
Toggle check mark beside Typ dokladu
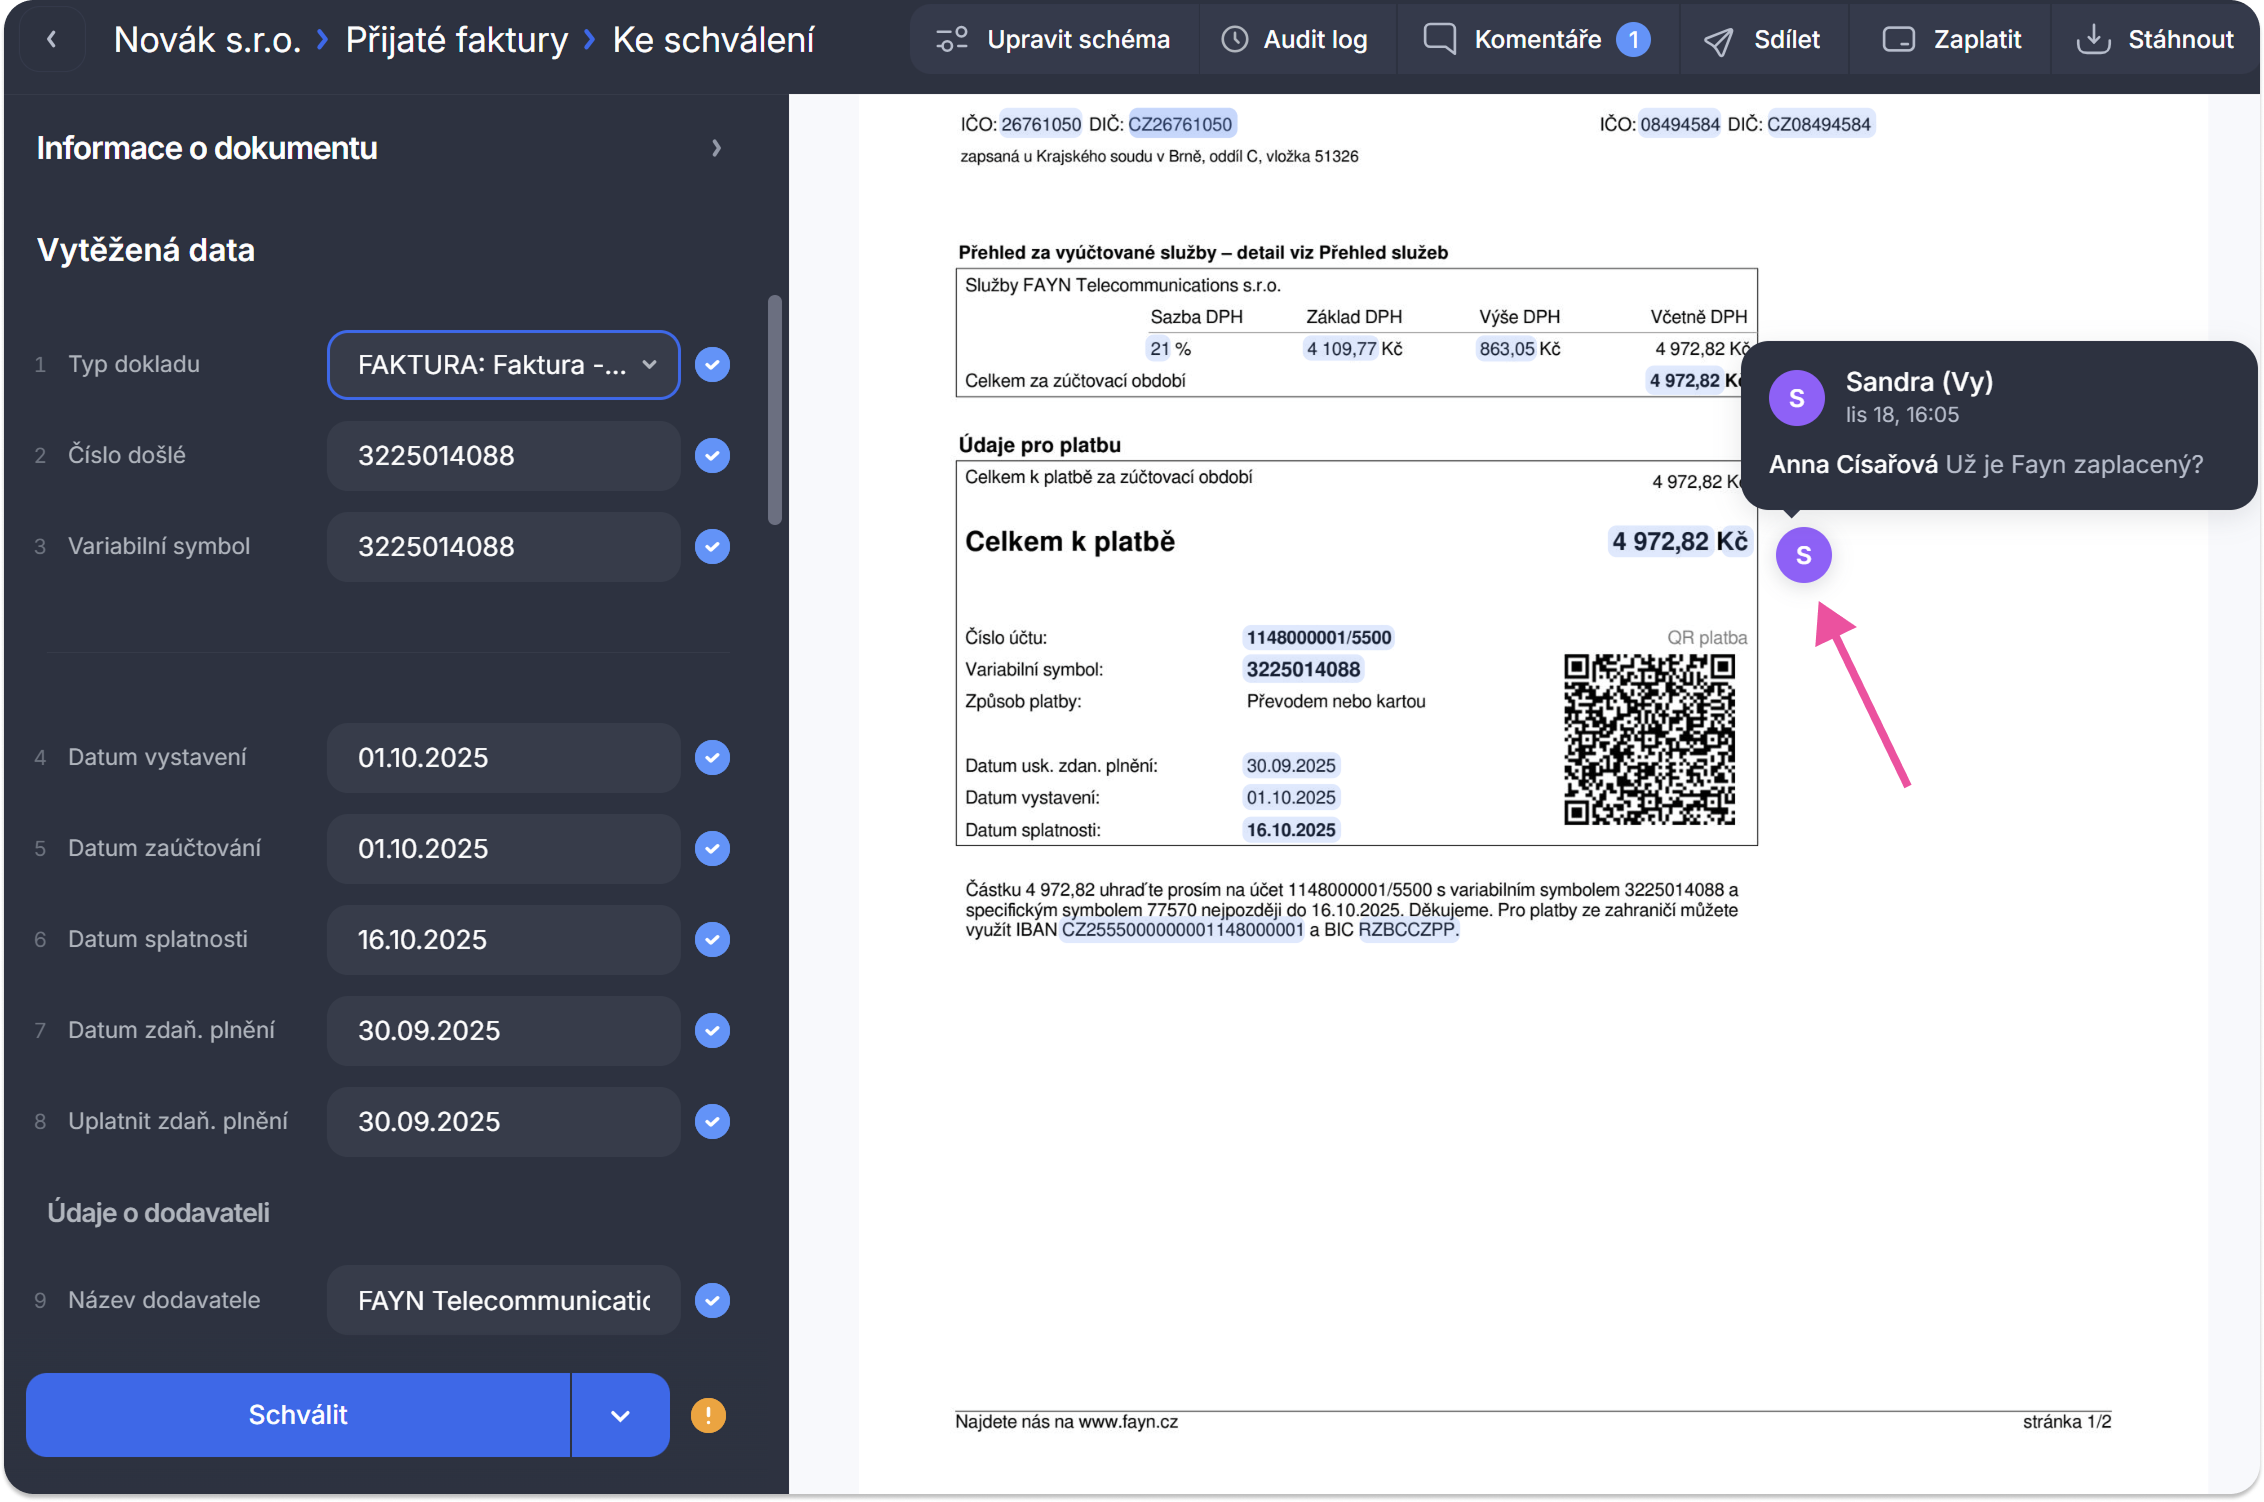712,365
